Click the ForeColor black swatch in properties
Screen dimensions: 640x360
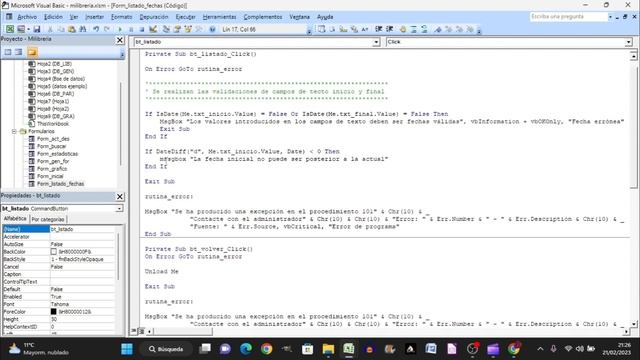(53, 311)
